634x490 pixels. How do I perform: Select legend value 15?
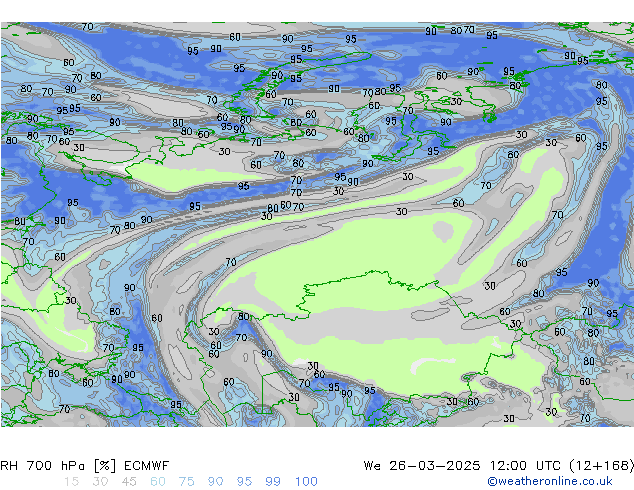(x=71, y=482)
